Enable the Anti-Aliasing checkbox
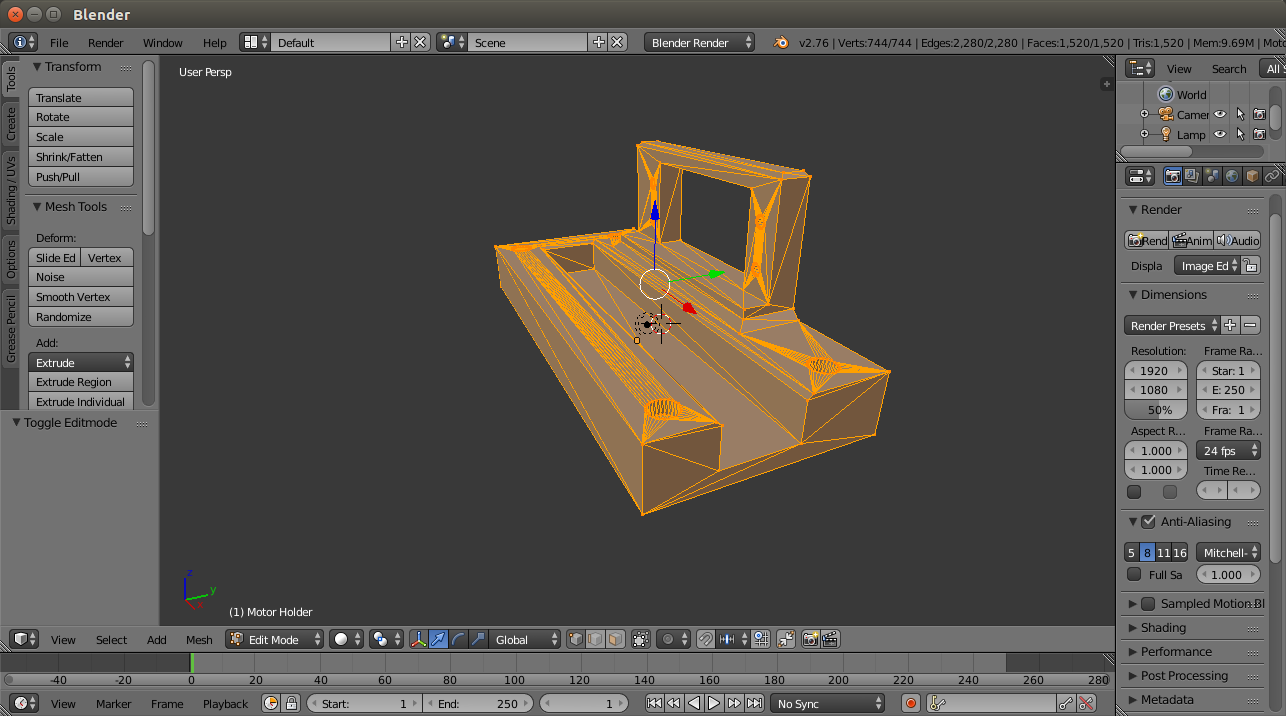 [x=1148, y=522]
